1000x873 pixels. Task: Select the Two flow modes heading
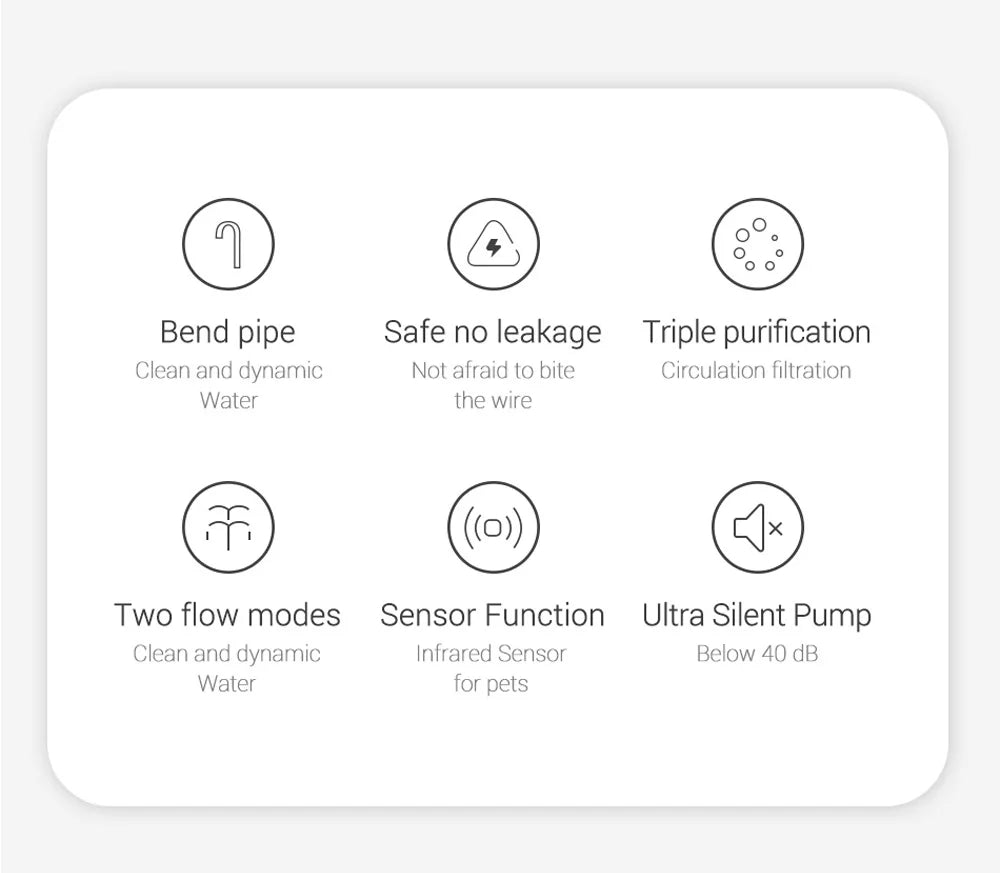pyautogui.click(x=227, y=615)
